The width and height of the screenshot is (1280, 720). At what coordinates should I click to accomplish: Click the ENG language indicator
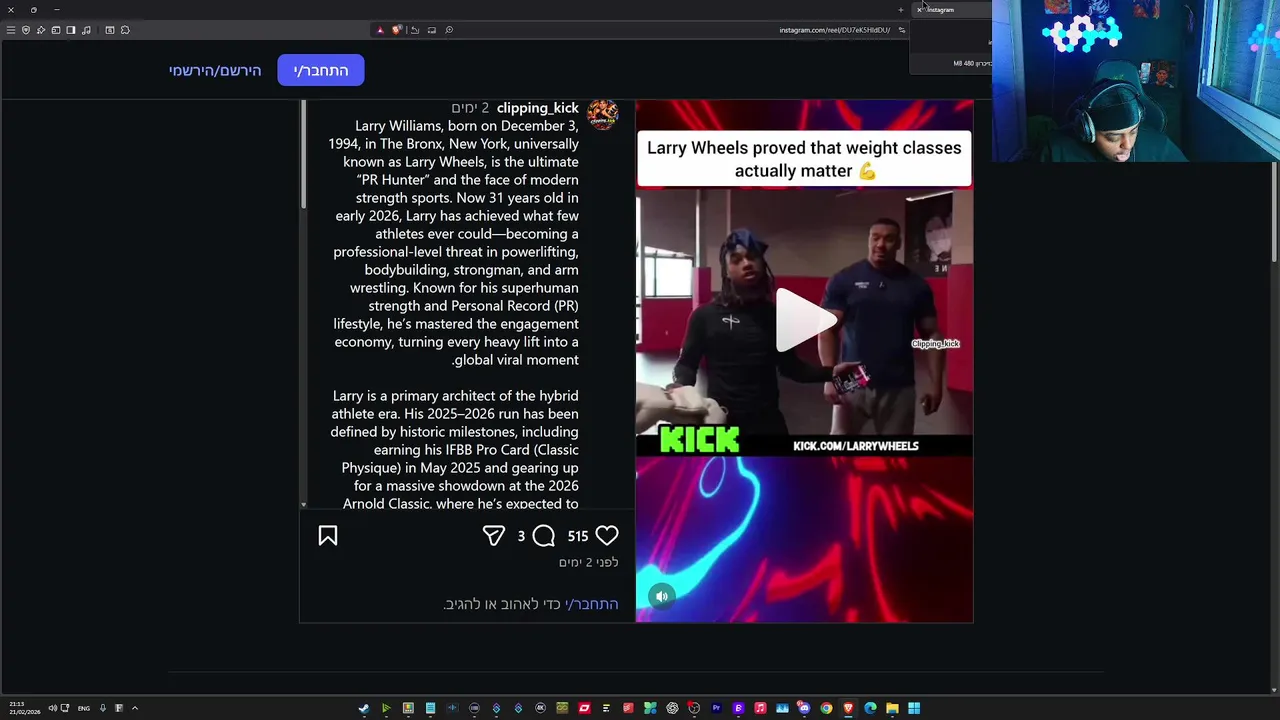point(84,708)
